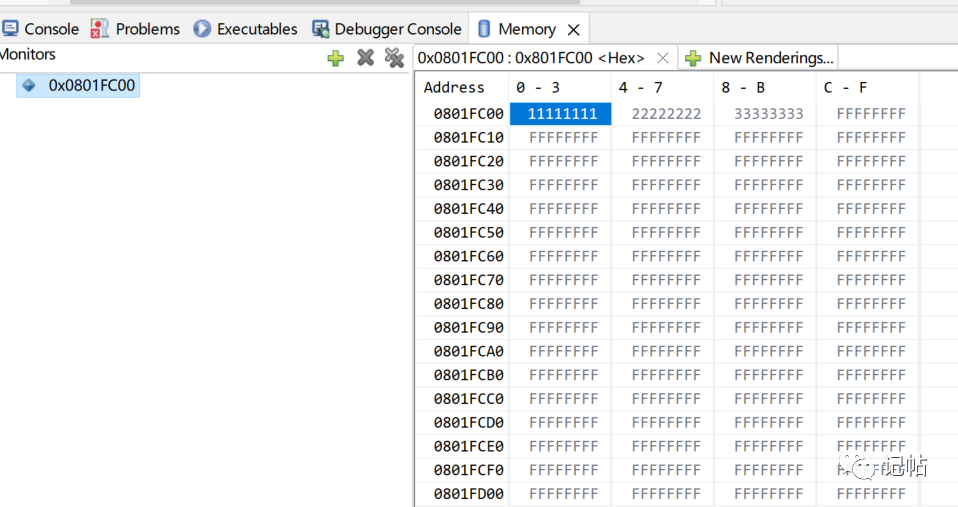Image resolution: width=958 pixels, height=507 pixels.
Task: Close the Memory view tab
Action: coord(573,29)
